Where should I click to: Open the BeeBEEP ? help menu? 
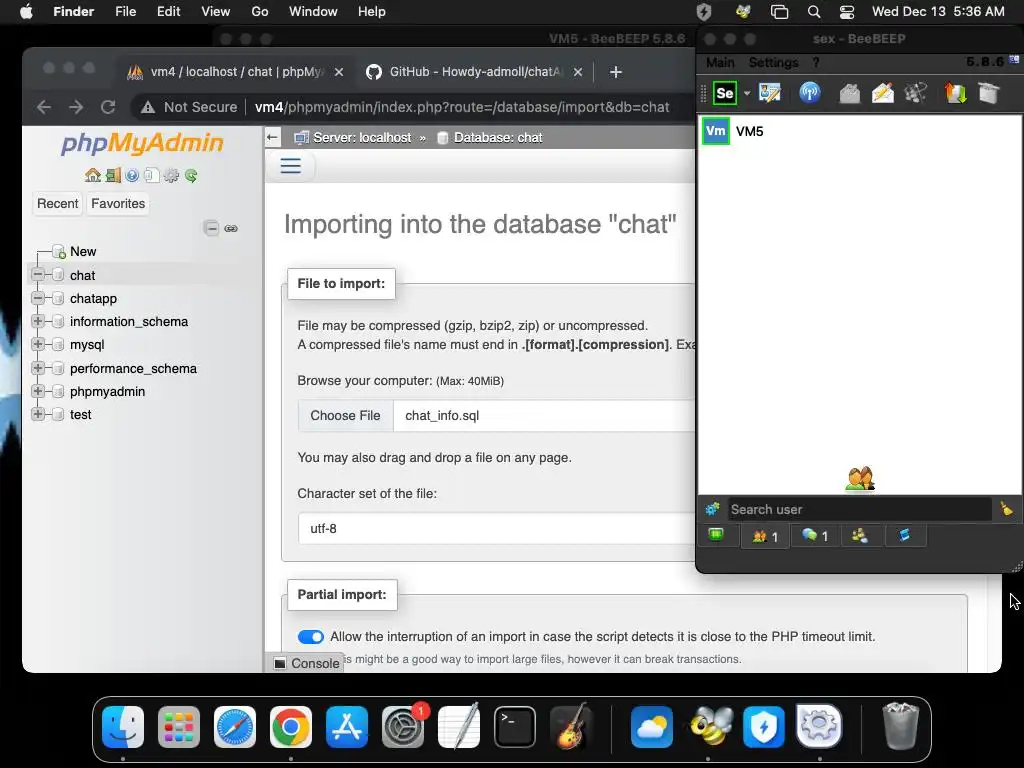coord(816,63)
